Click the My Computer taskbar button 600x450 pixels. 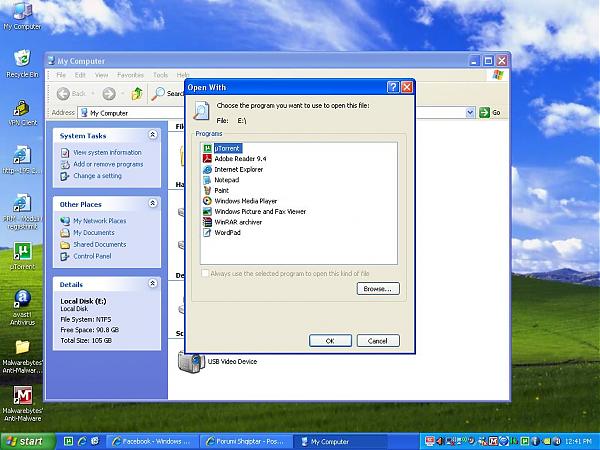(340, 442)
